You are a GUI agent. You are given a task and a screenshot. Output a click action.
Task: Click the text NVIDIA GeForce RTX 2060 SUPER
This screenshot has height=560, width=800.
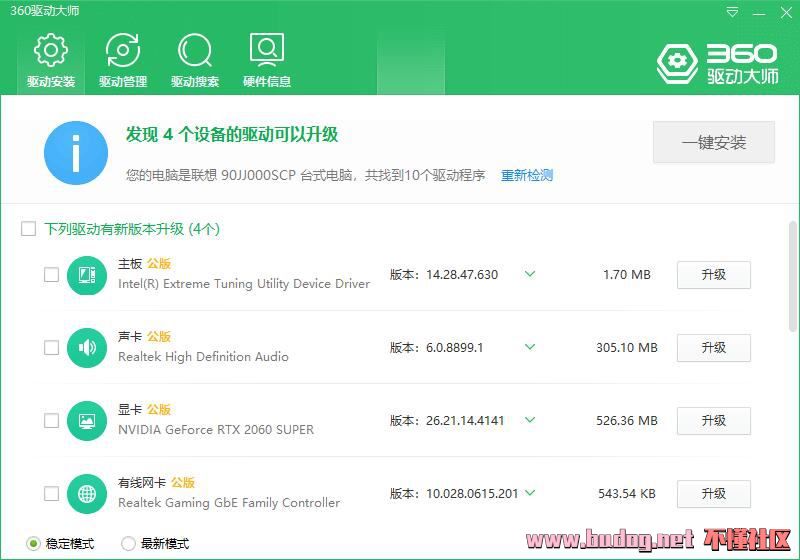click(216, 430)
